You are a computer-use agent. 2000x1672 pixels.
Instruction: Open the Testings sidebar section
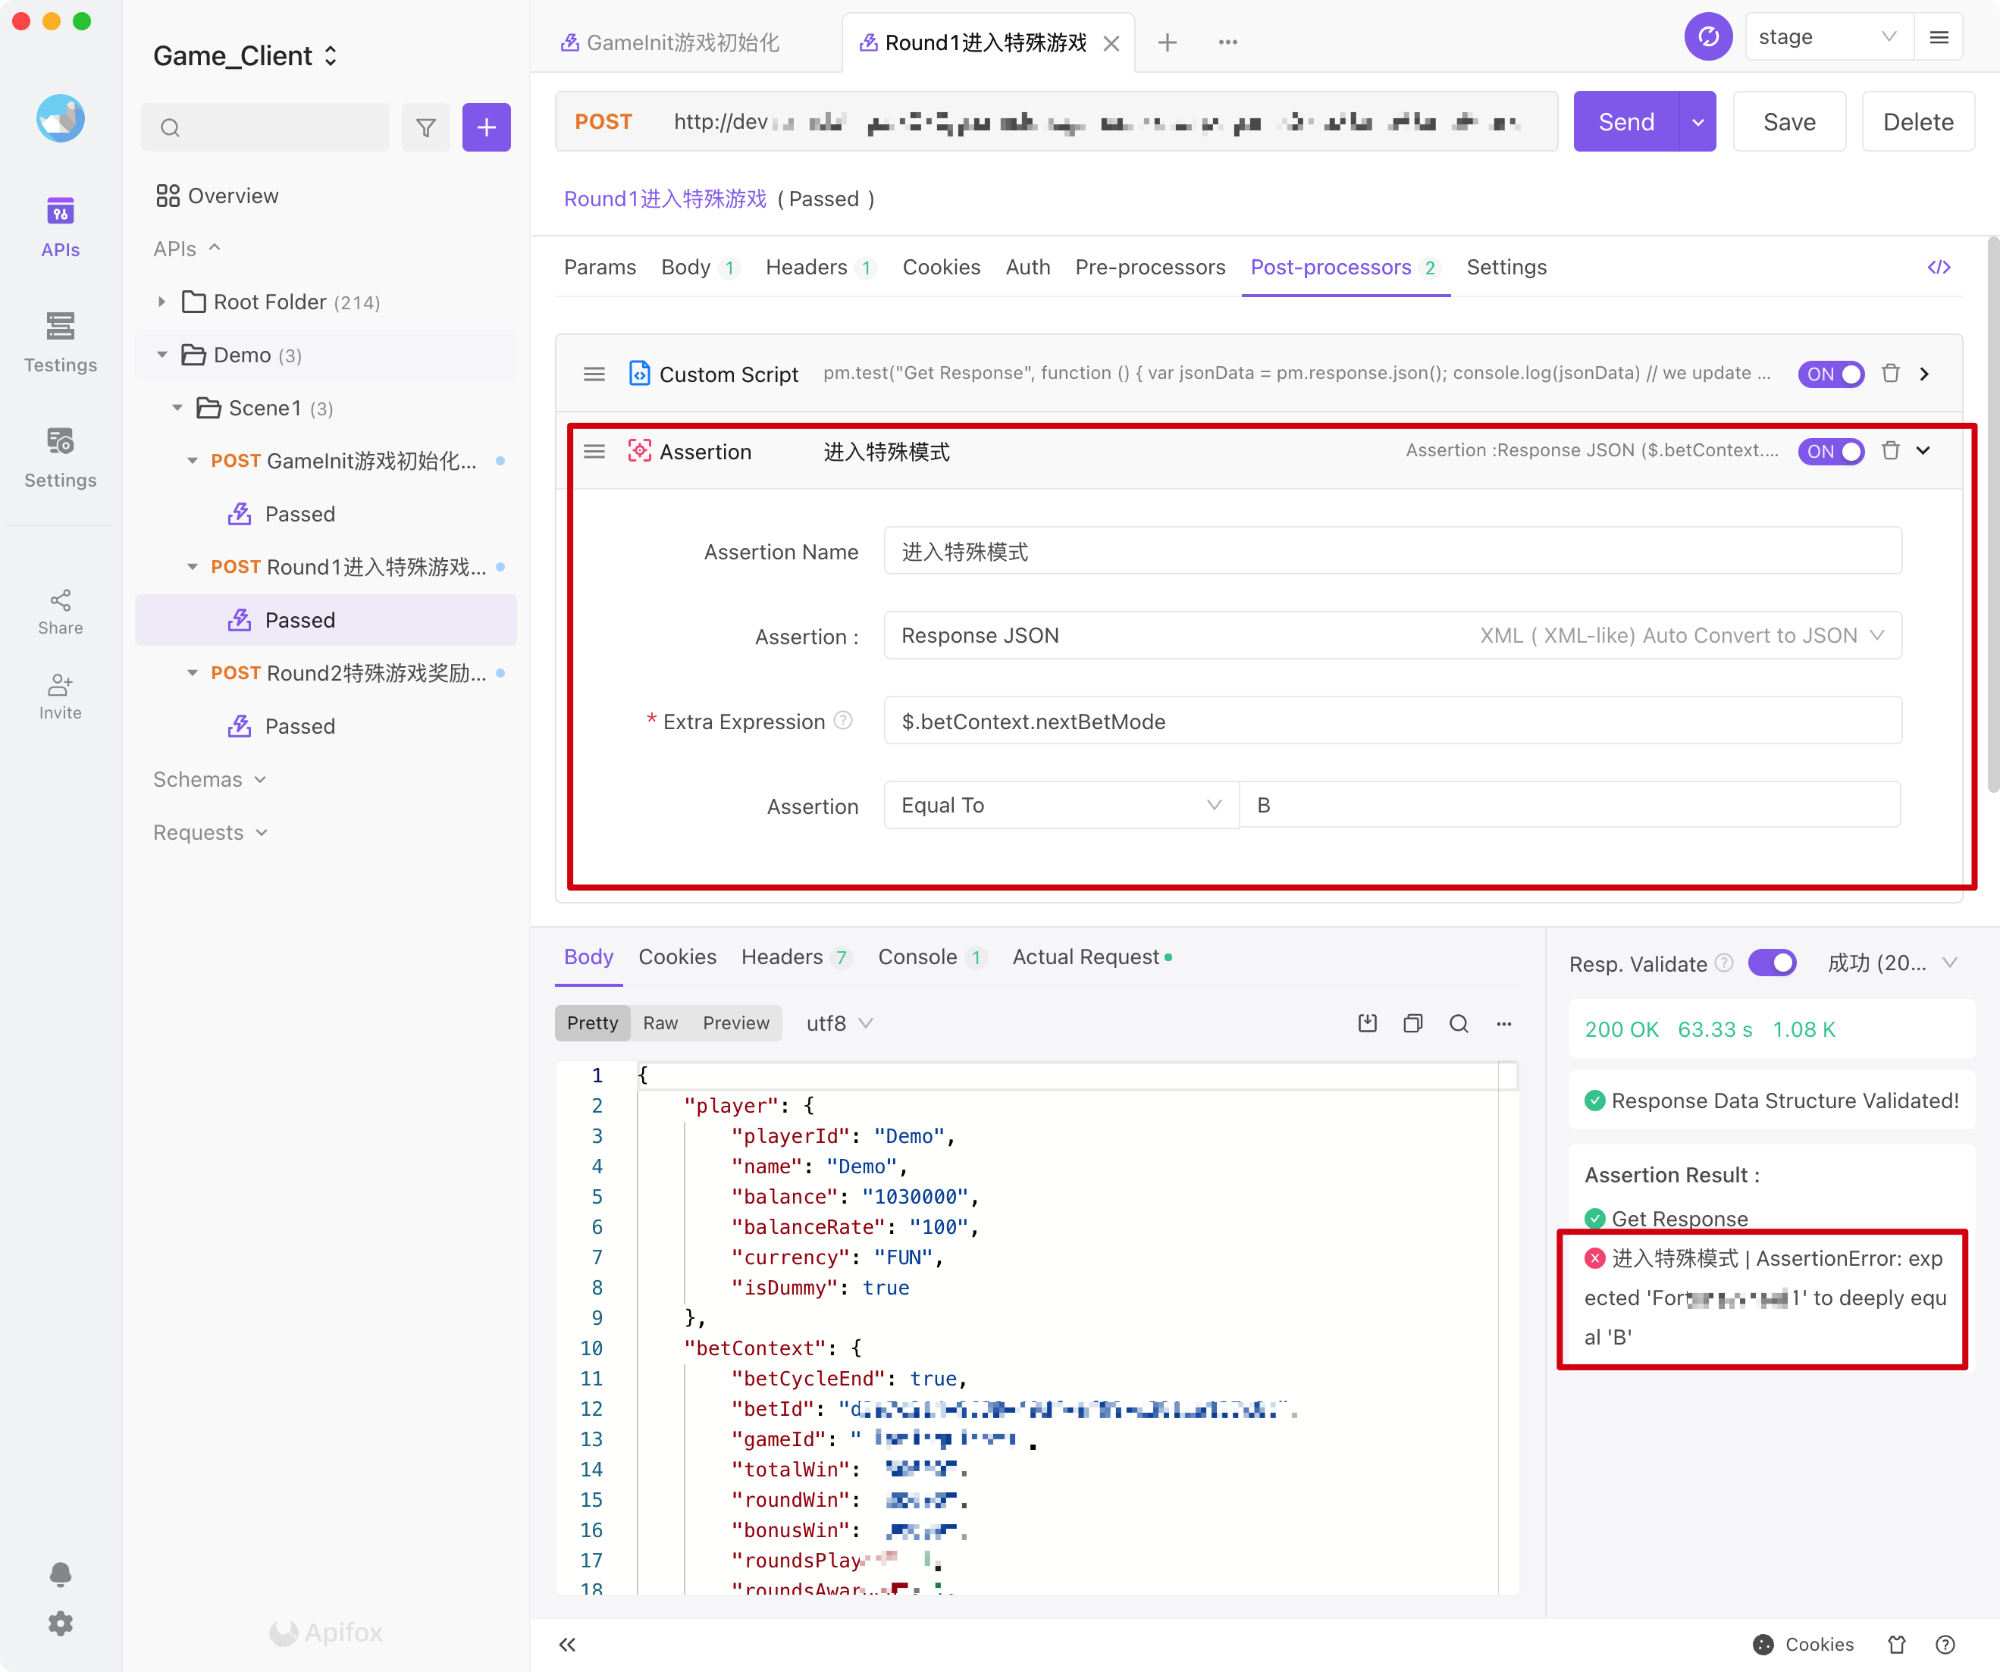point(60,342)
